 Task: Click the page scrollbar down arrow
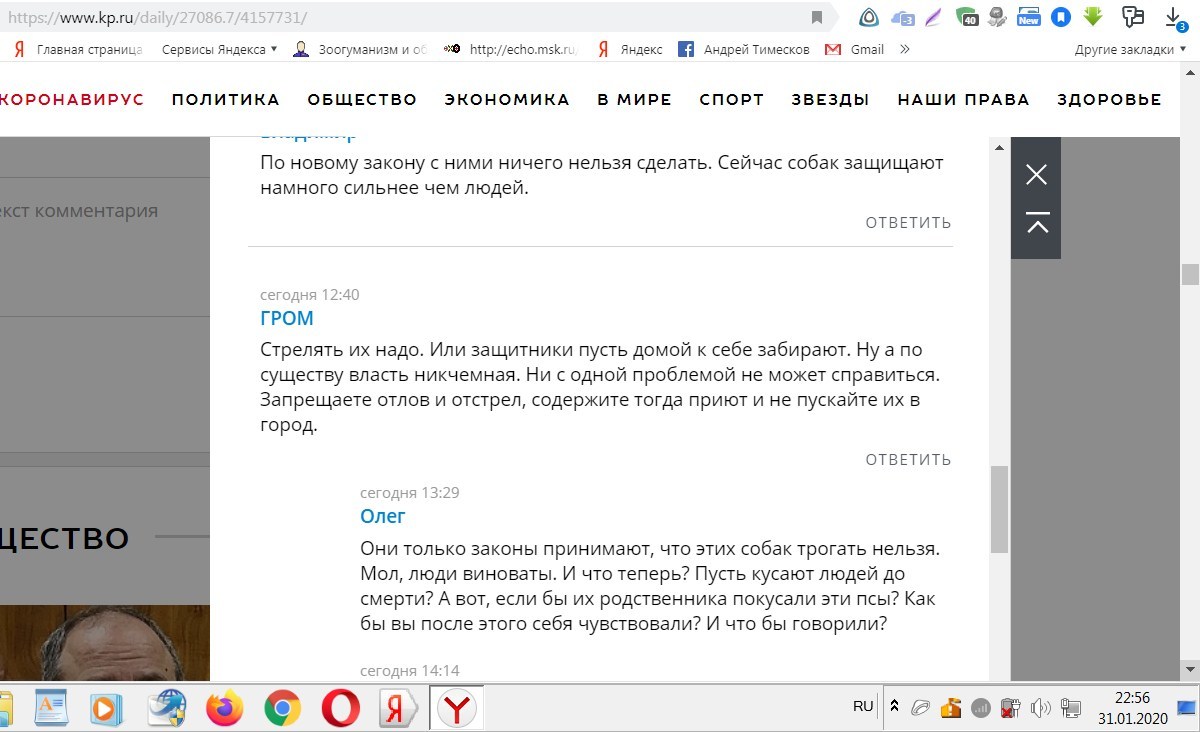click(x=1190, y=669)
